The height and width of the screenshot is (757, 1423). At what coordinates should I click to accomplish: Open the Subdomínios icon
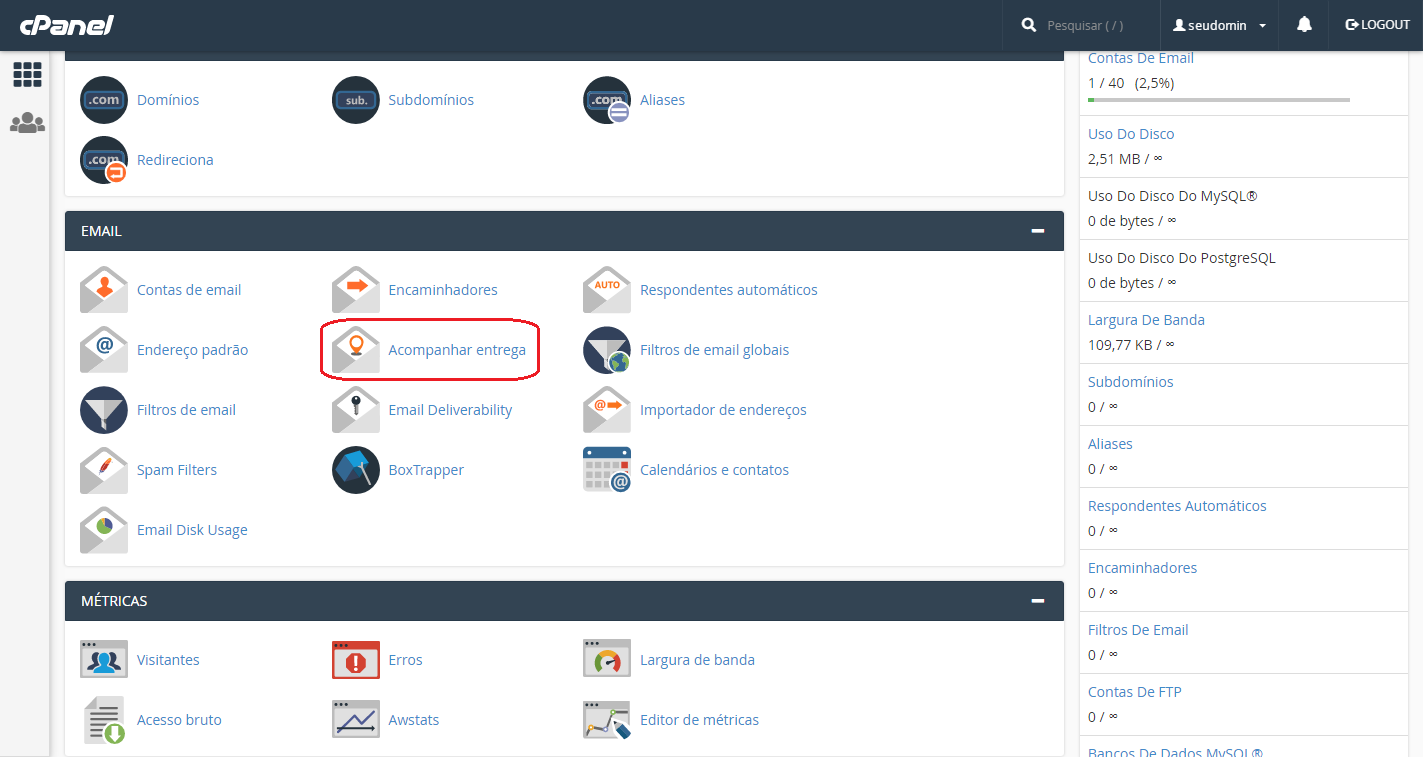[x=356, y=100]
